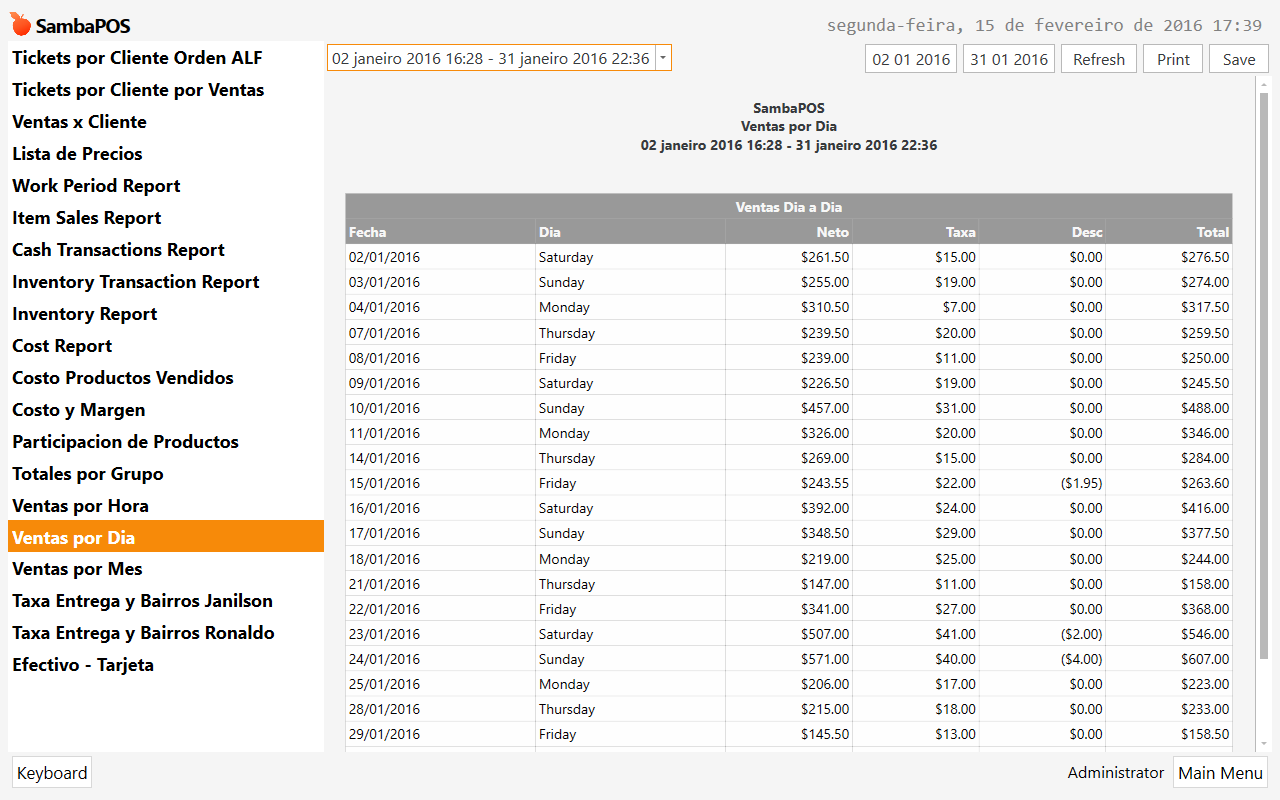Return to the Main Menu
The image size is (1280, 800).
(1220, 773)
